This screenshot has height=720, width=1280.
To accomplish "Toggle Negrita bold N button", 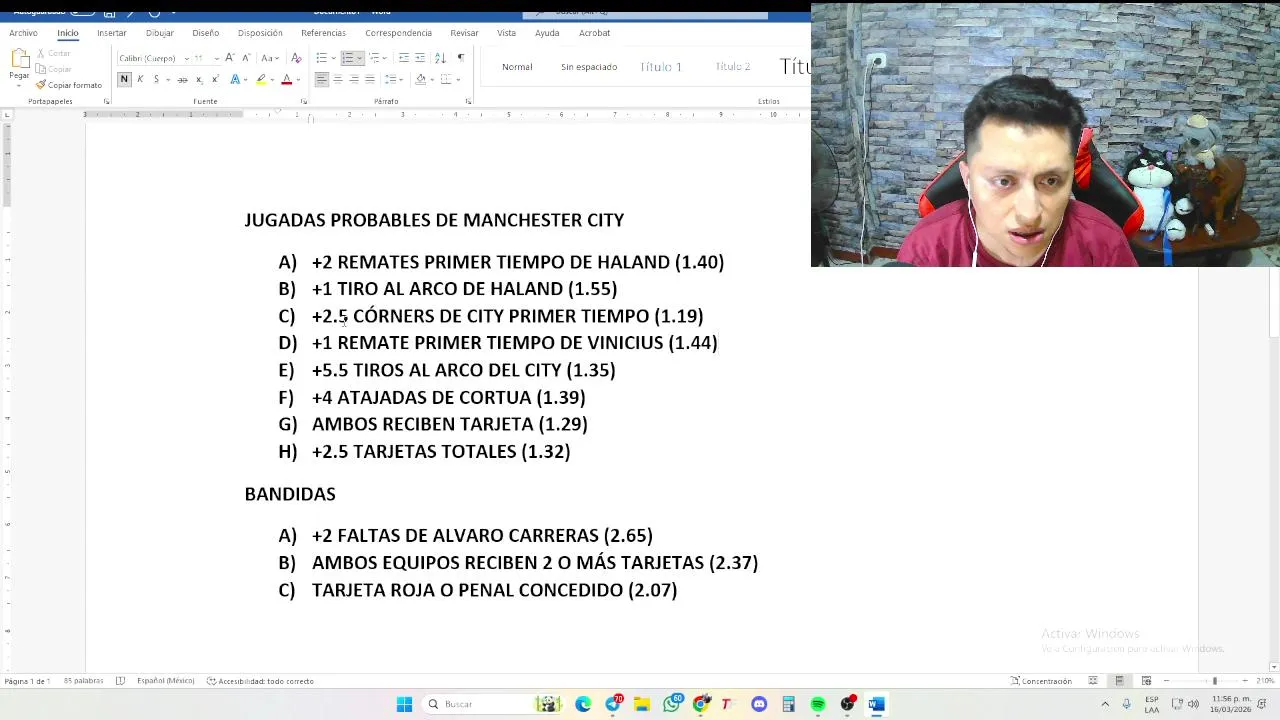I will (124, 79).
